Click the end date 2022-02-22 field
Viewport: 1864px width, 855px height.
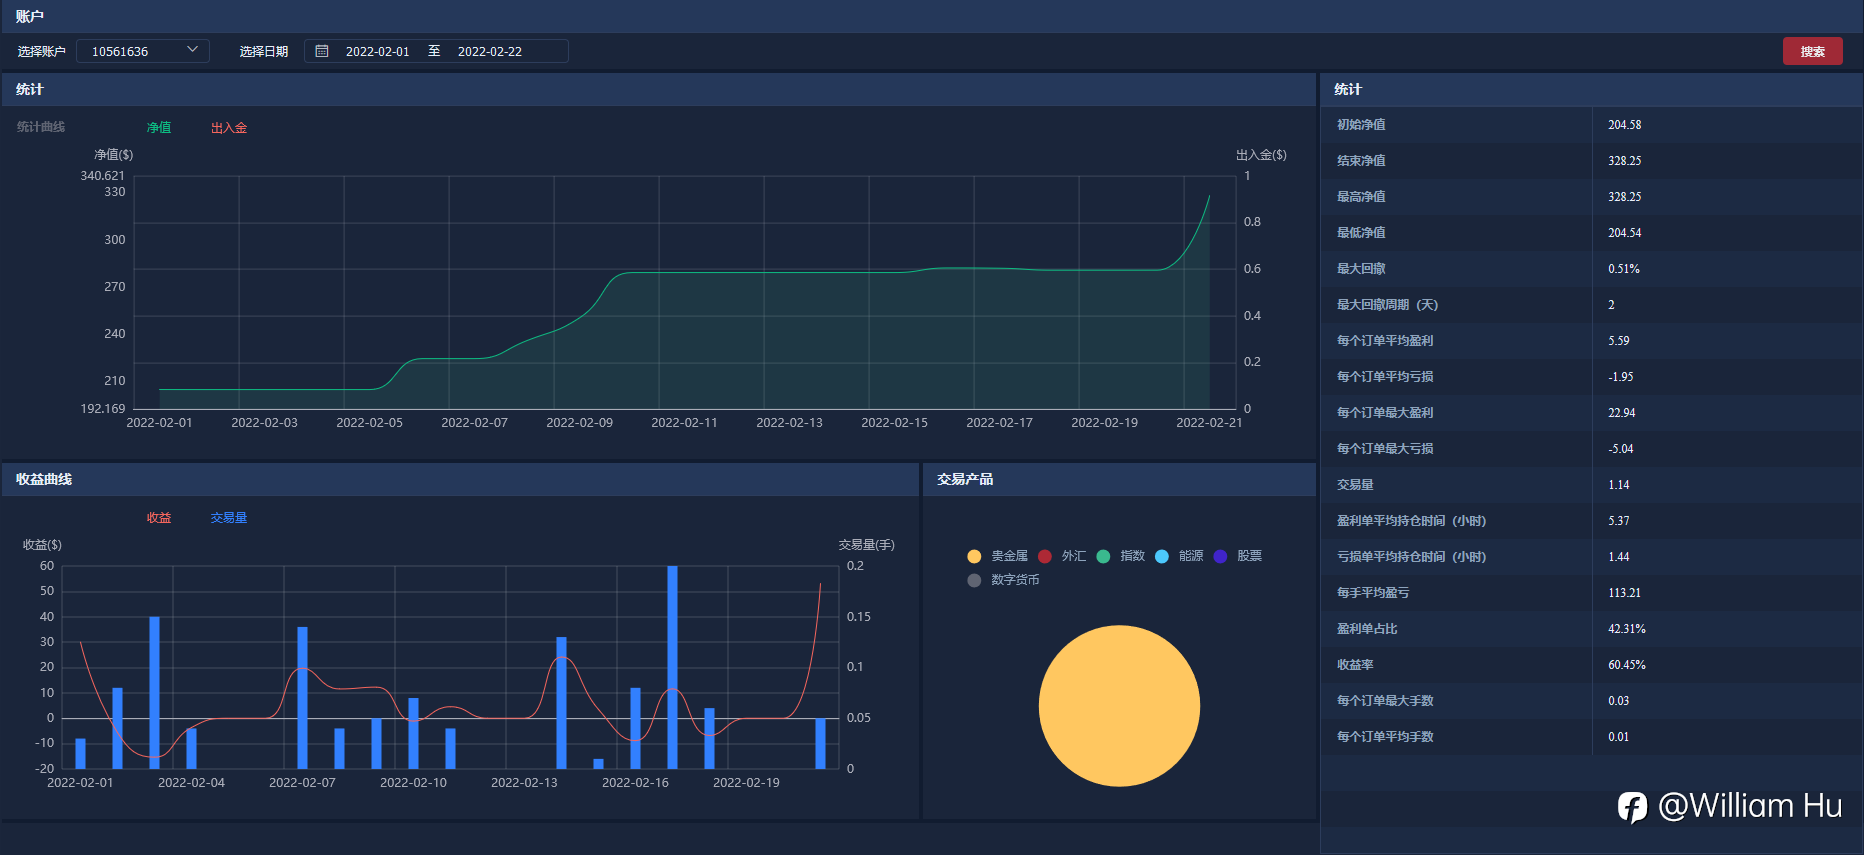point(490,51)
